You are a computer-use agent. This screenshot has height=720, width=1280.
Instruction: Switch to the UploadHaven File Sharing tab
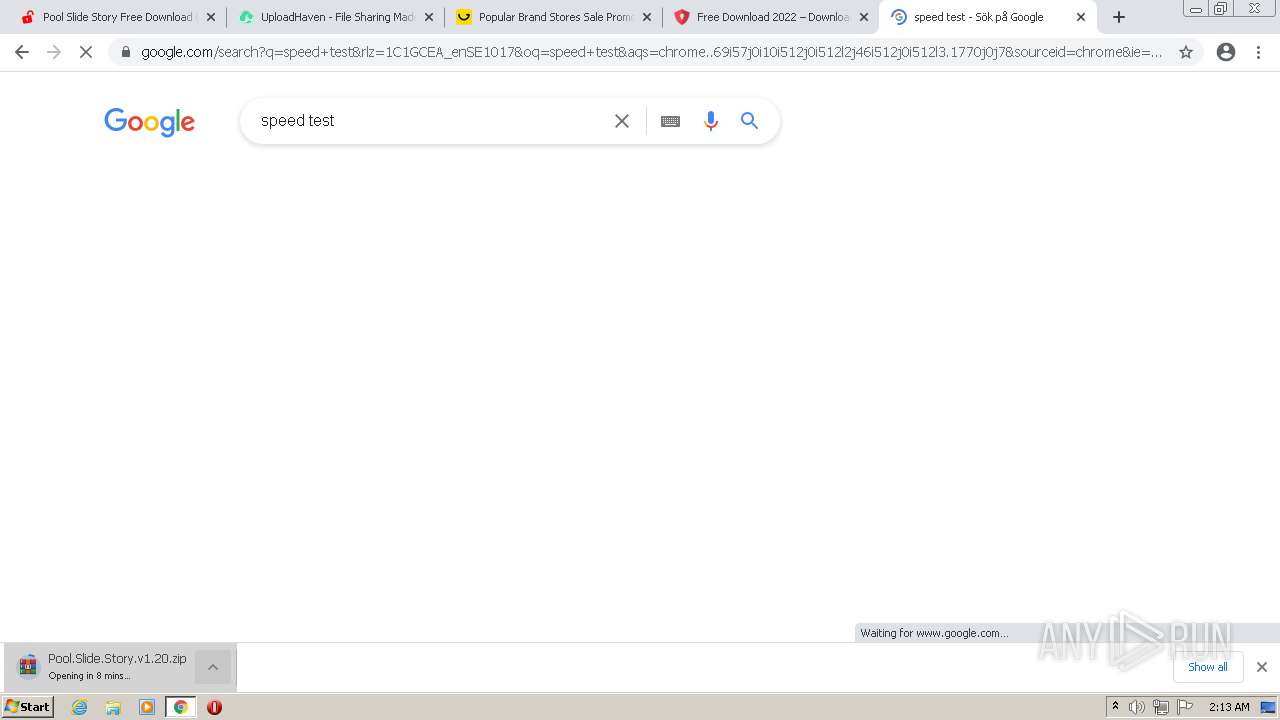(x=335, y=17)
